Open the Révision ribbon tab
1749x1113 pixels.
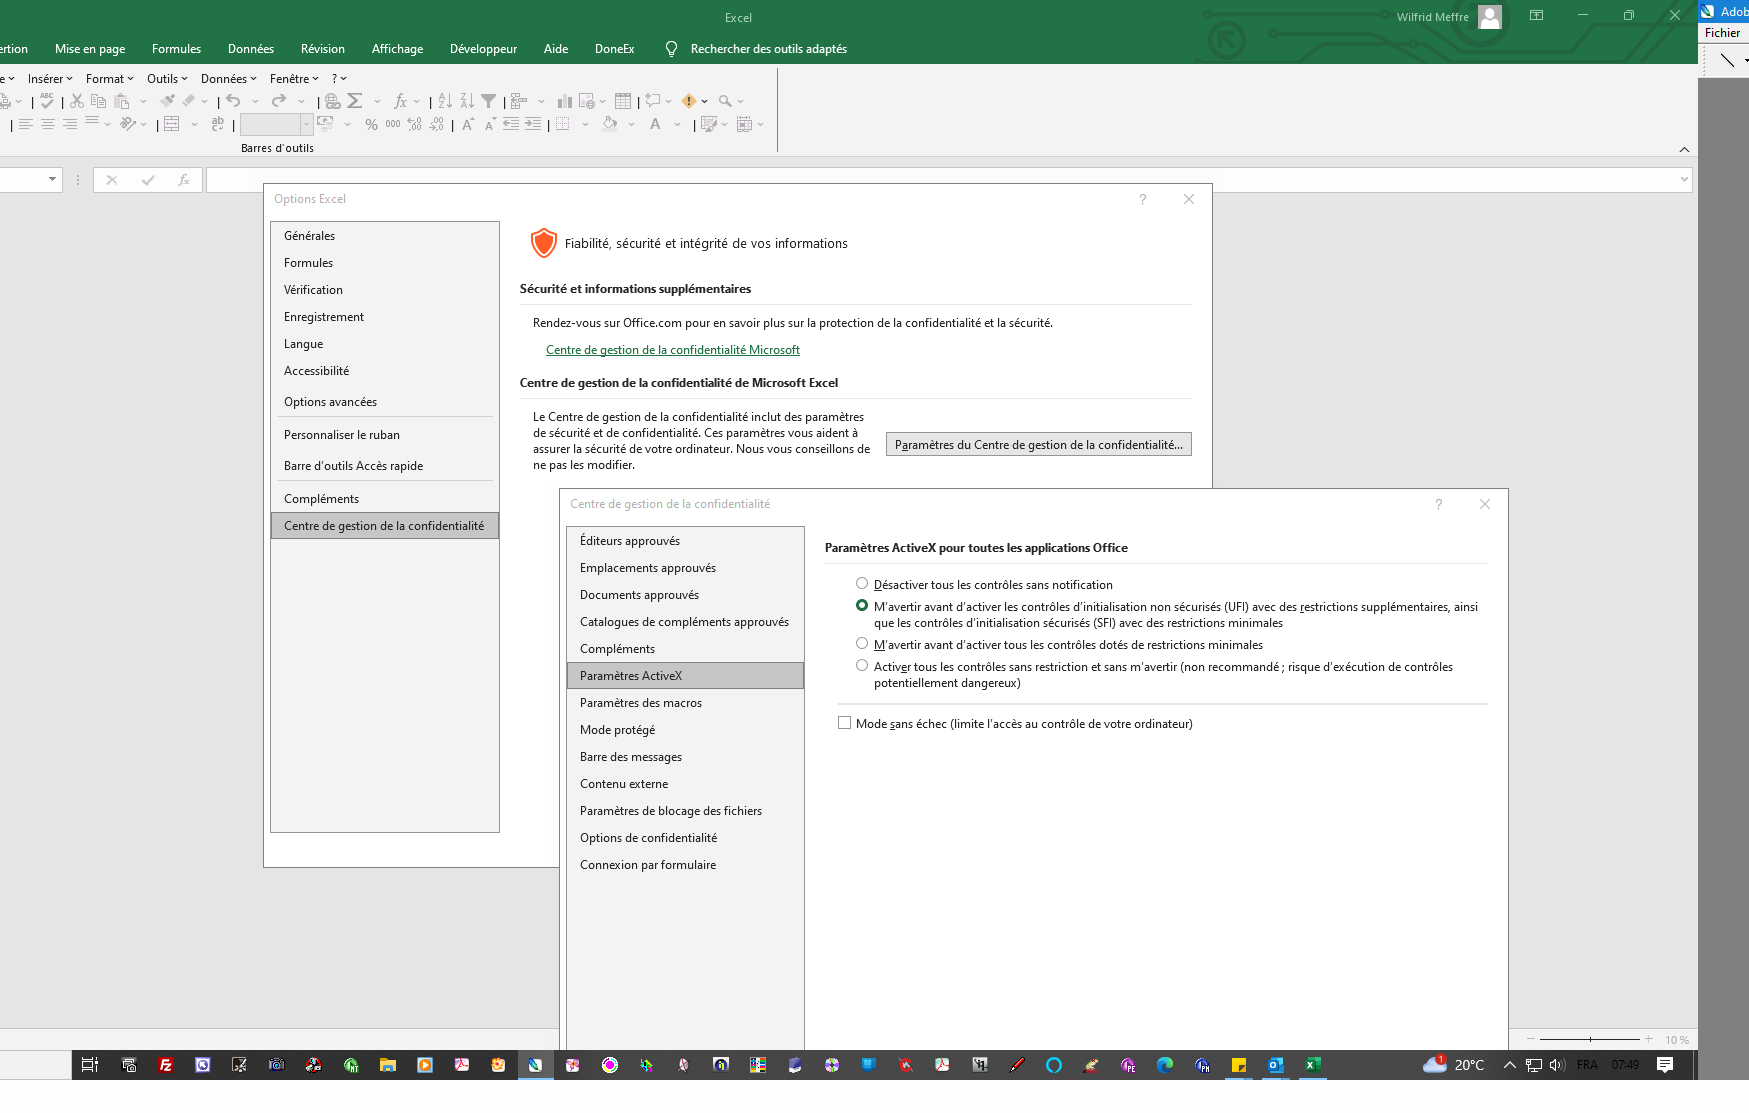[x=323, y=49]
